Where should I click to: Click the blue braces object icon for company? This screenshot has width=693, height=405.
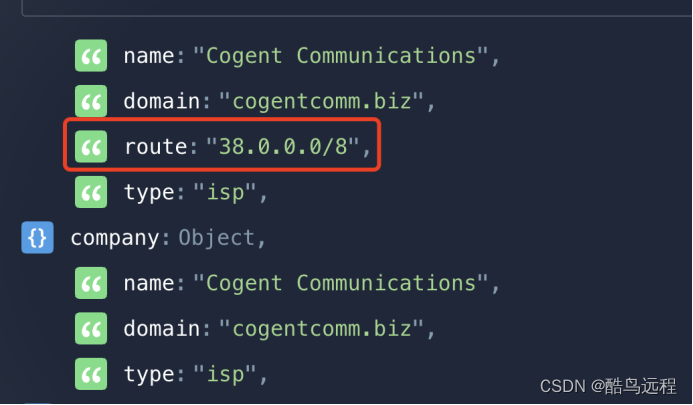37,238
